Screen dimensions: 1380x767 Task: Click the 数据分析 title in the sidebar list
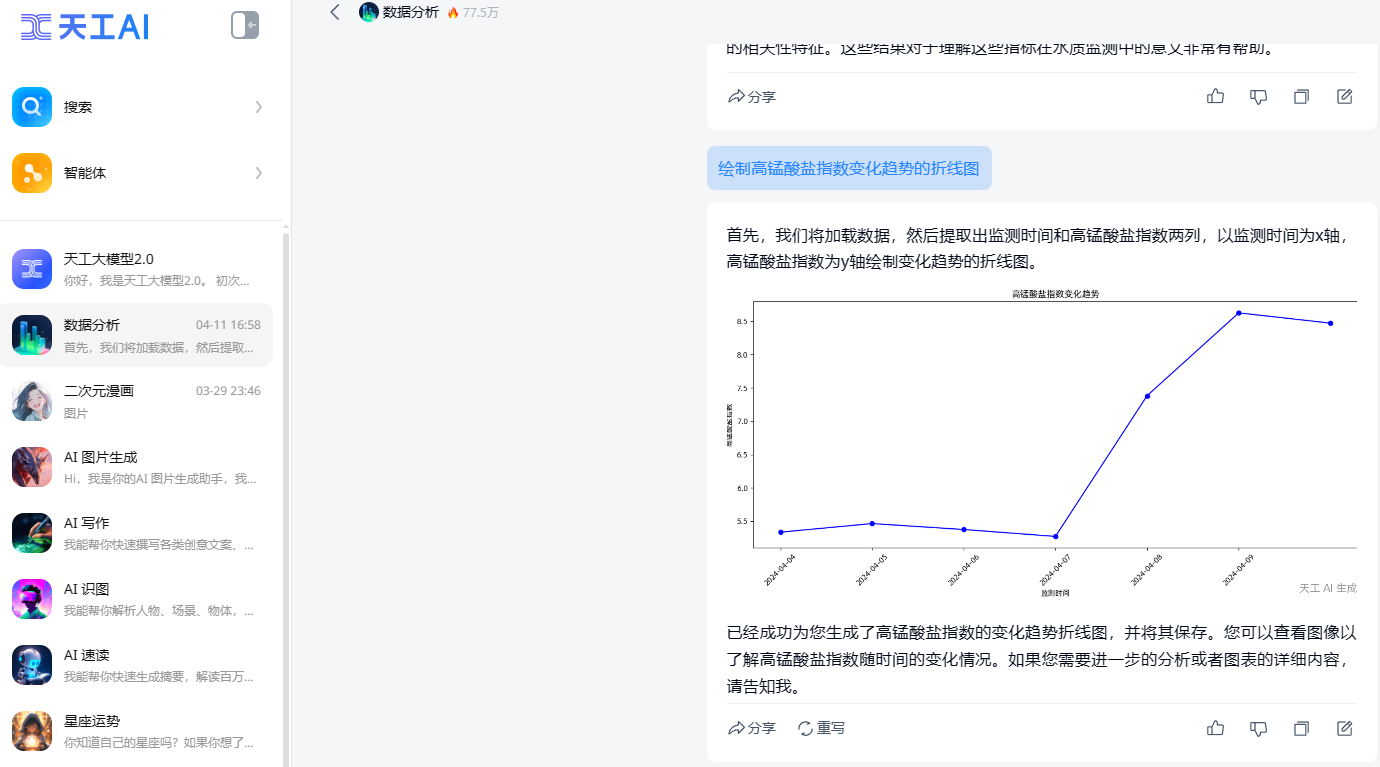click(92, 325)
